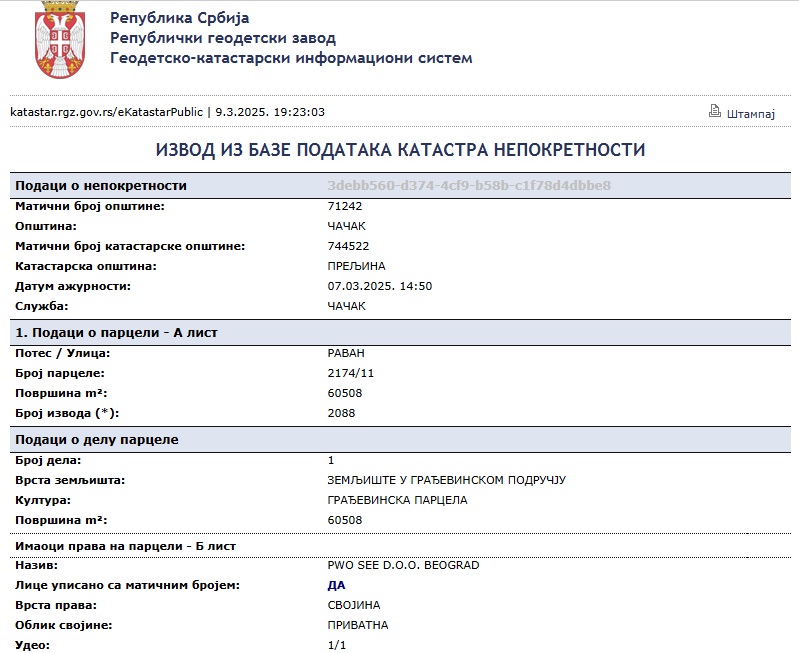Click the section header Подаци о непокретности
The image size is (799, 653).
tap(101, 186)
